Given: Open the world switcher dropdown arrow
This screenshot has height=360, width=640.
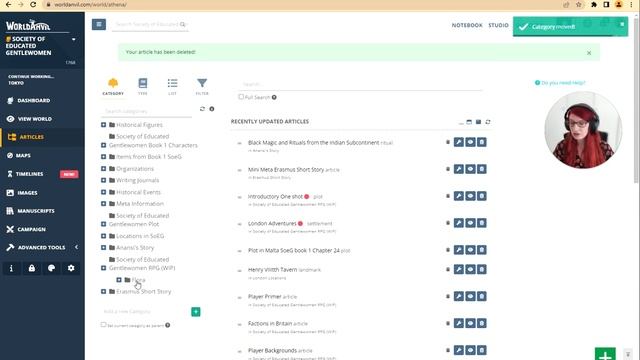Looking at the screenshot, I should [x=73, y=40].
